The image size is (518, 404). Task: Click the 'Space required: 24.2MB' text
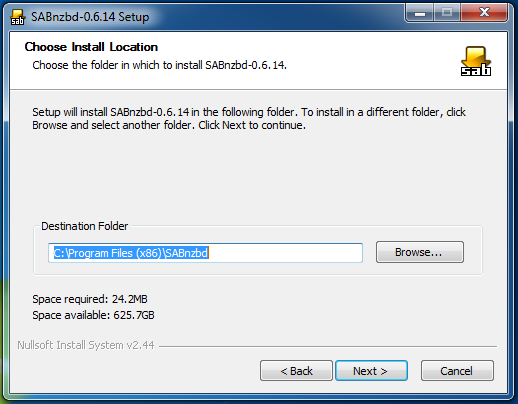(90, 299)
